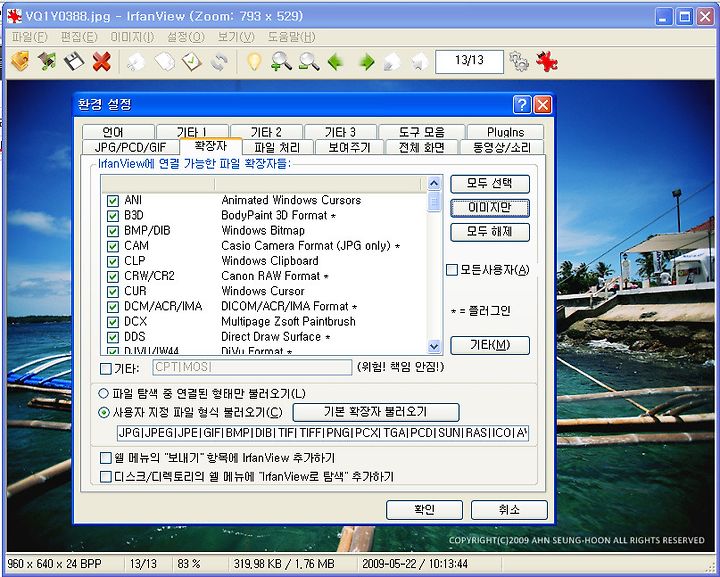Switch to the JPG/PCD/GIF tab
720x577 pixels.
(130, 147)
